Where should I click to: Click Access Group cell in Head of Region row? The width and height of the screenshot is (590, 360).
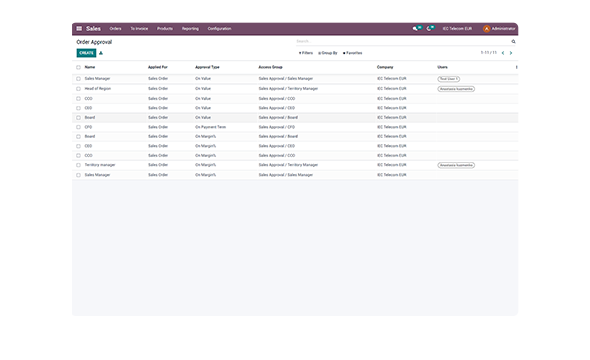click(288, 89)
